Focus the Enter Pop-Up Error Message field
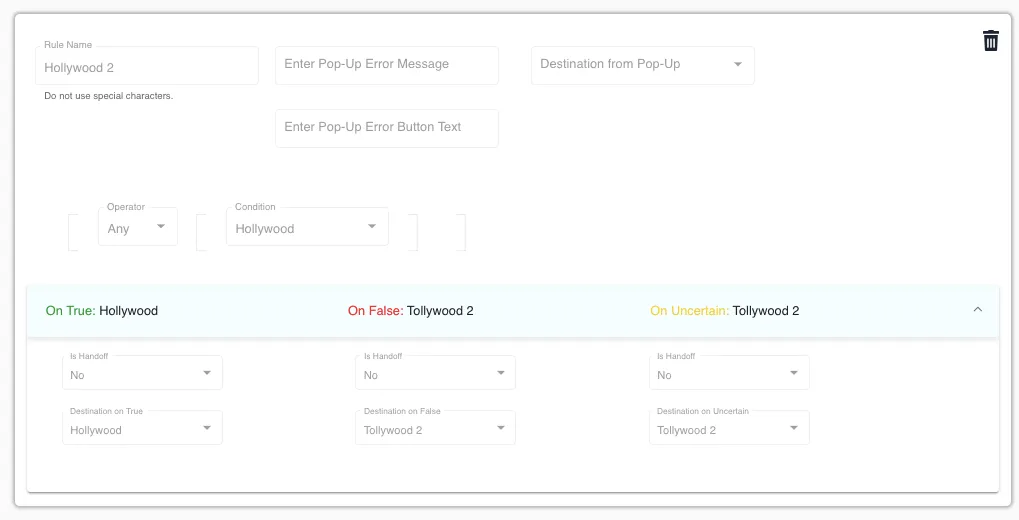1019x520 pixels. [387, 65]
